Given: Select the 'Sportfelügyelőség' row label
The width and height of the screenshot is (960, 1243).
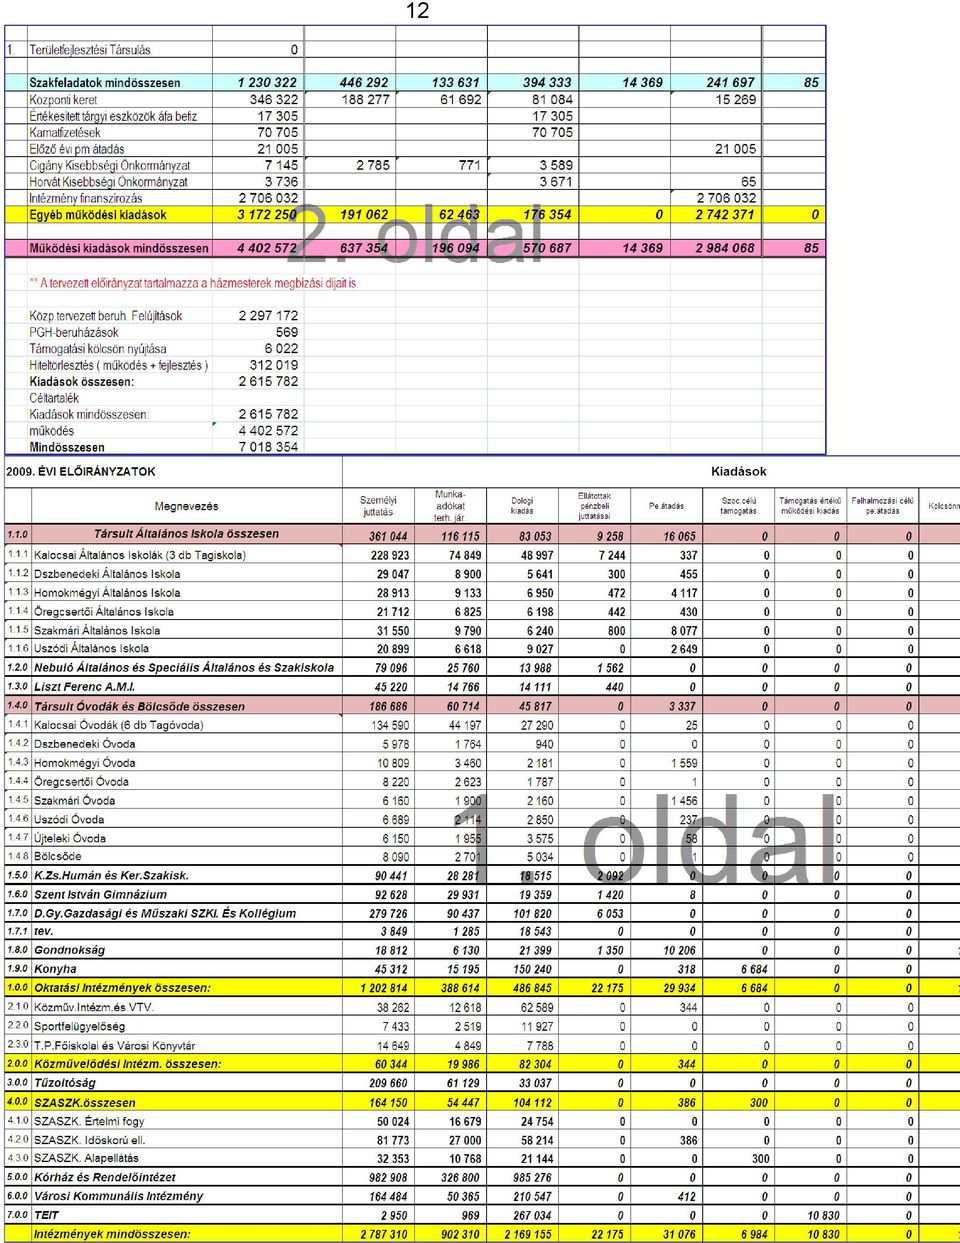Looking at the screenshot, I should [x=80, y=1027].
